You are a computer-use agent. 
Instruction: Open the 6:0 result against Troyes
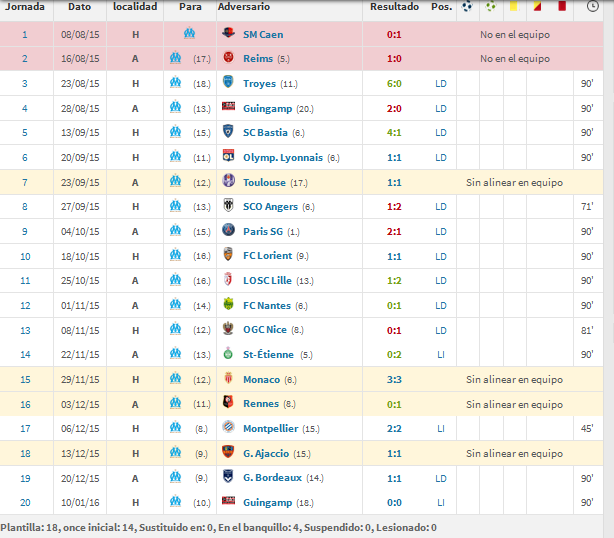coord(394,83)
